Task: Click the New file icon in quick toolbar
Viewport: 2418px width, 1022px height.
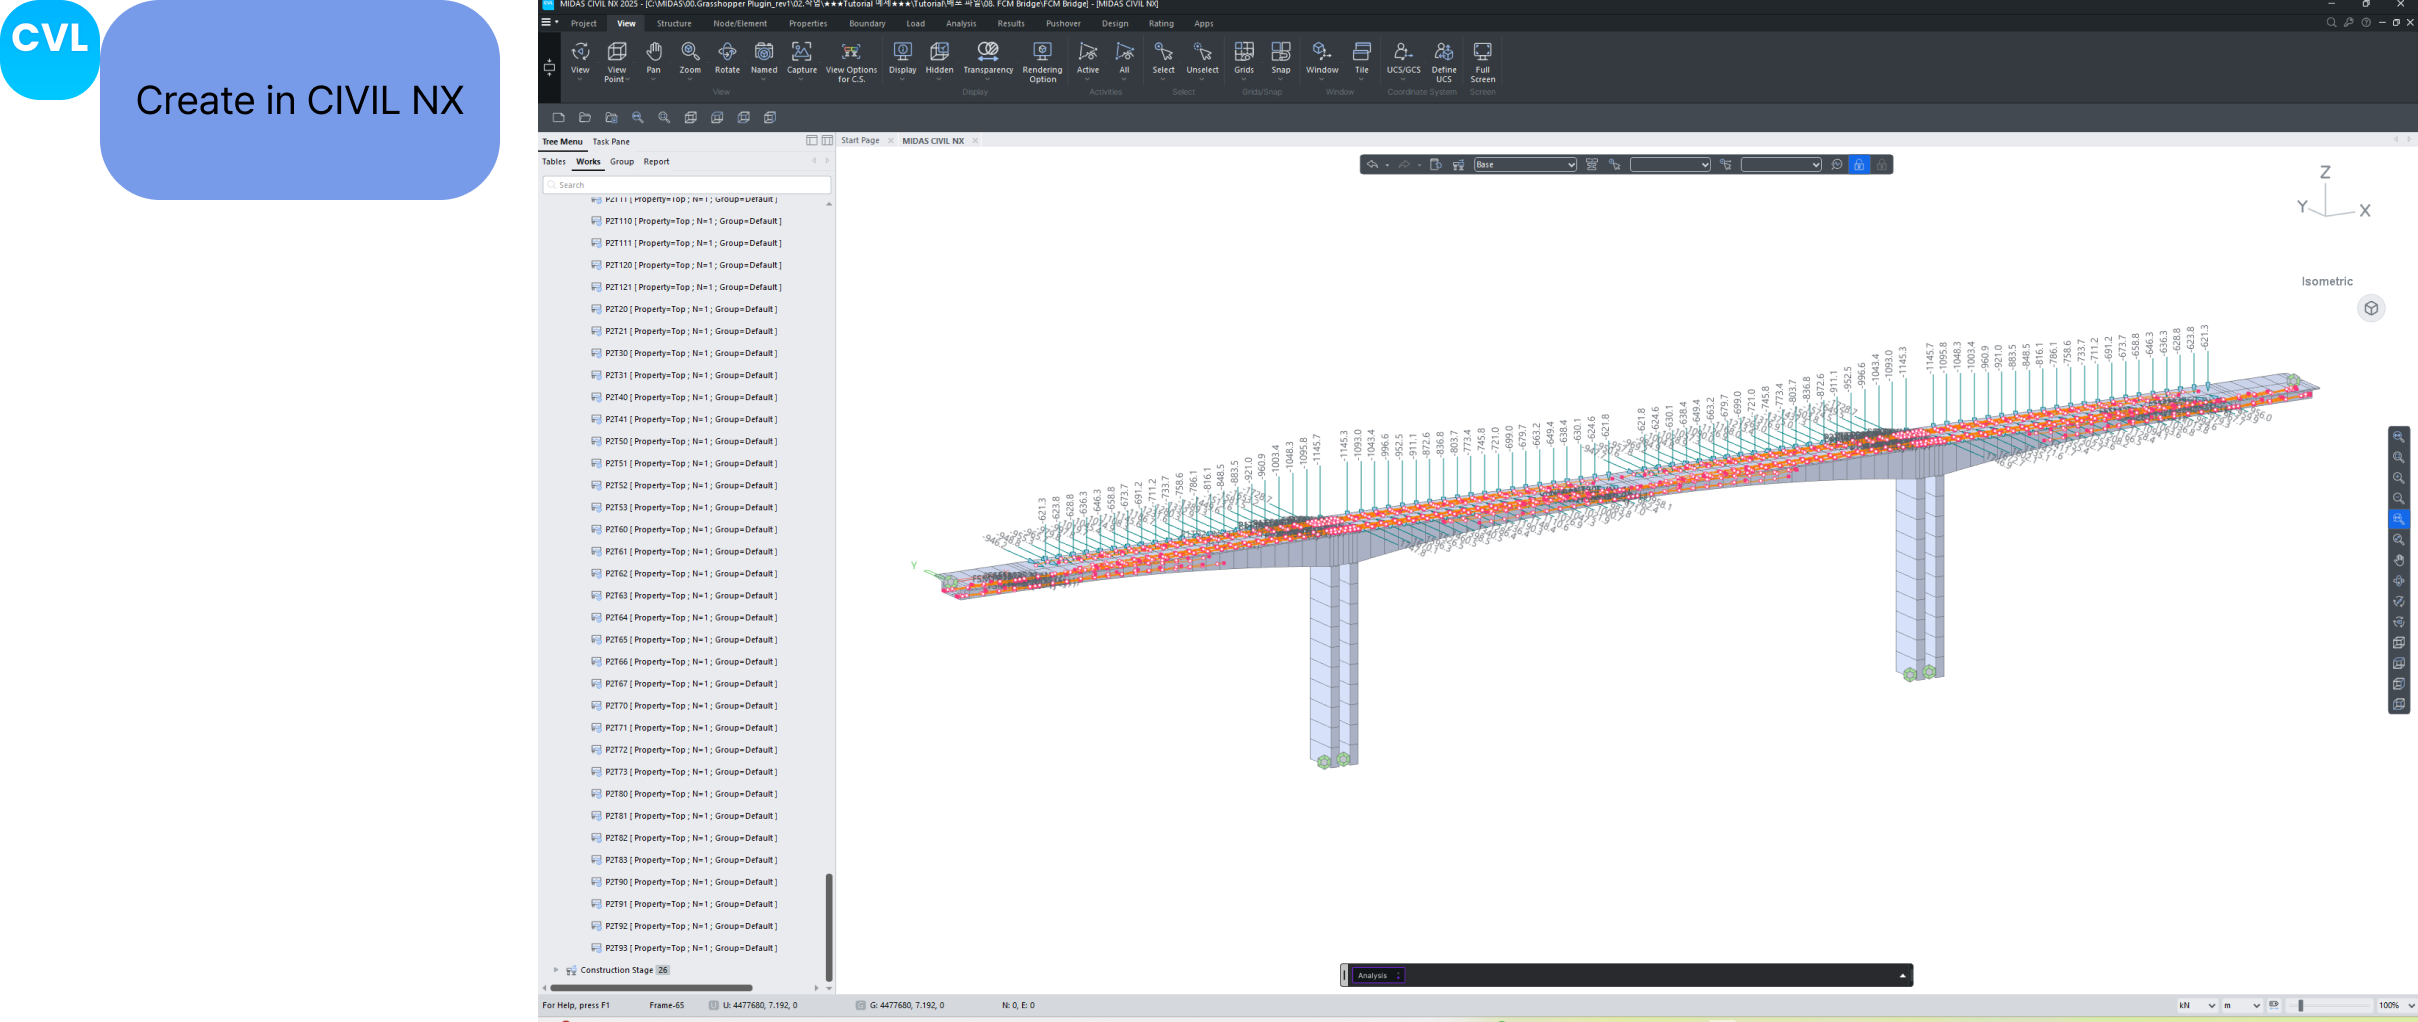Action: click(x=558, y=117)
